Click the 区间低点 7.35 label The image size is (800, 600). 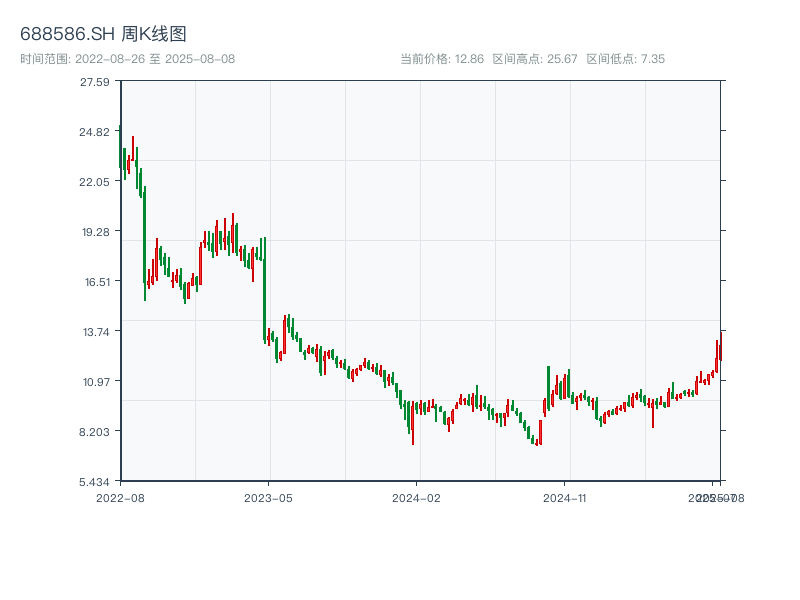pyautogui.click(x=625, y=59)
